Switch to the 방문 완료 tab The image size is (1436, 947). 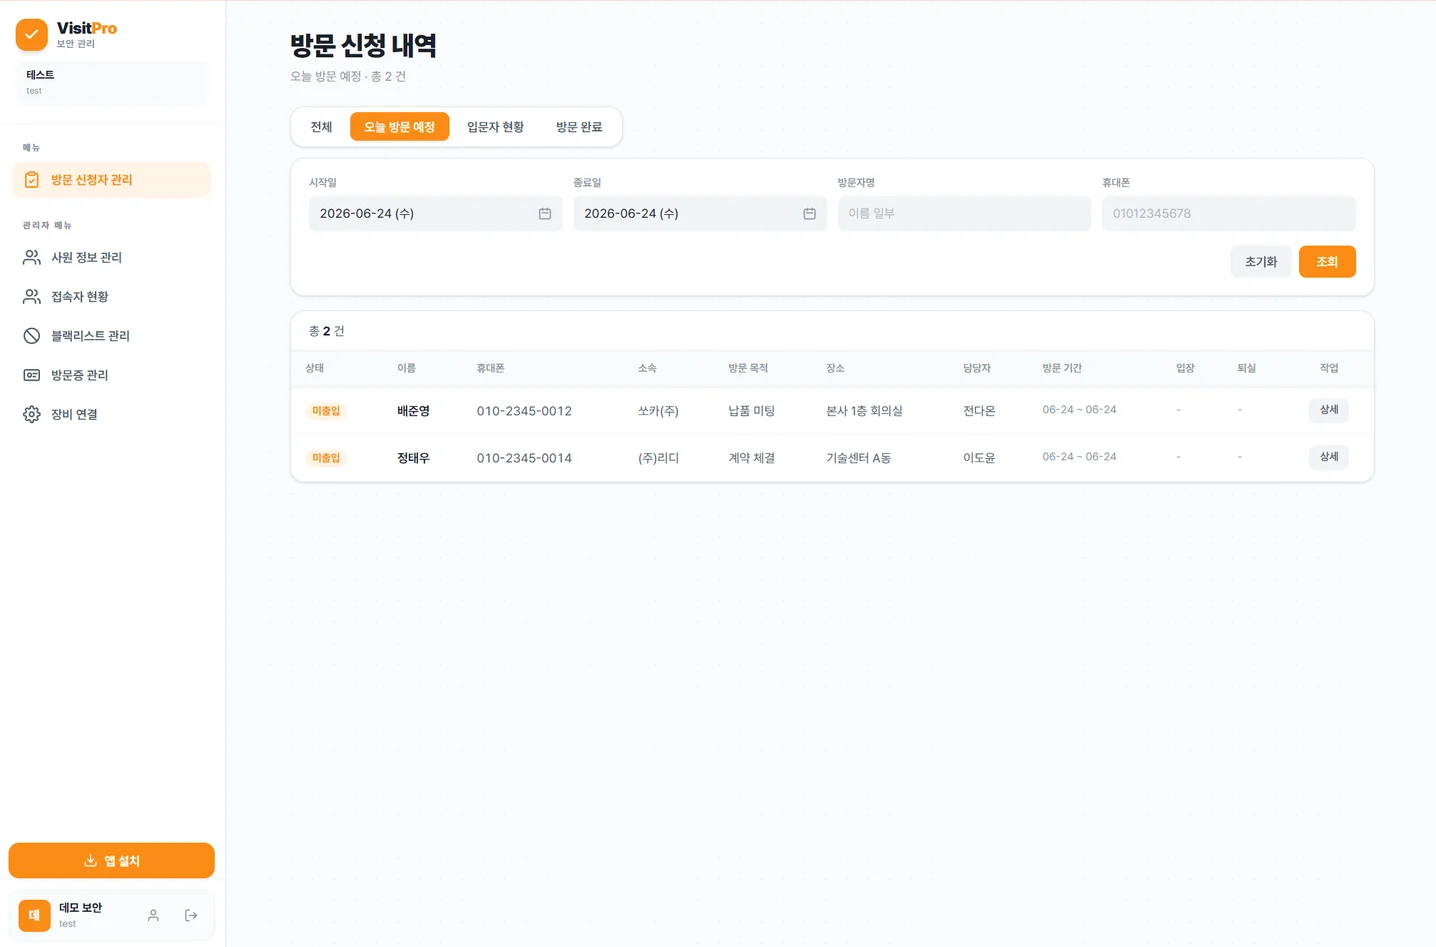[579, 127]
